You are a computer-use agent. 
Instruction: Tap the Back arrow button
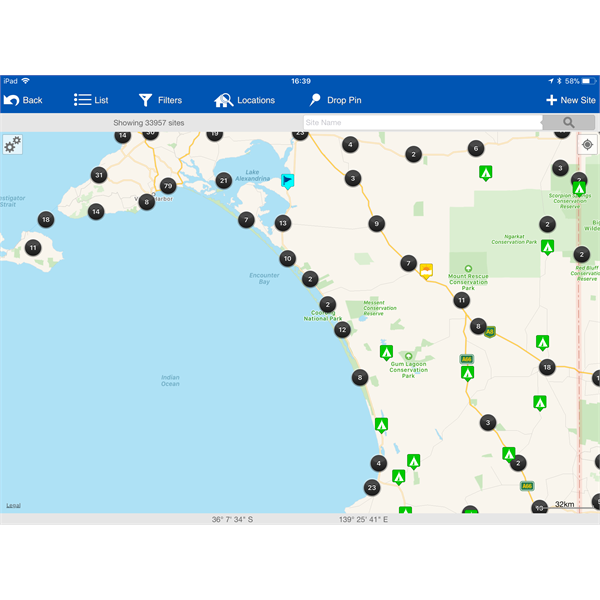(23, 100)
